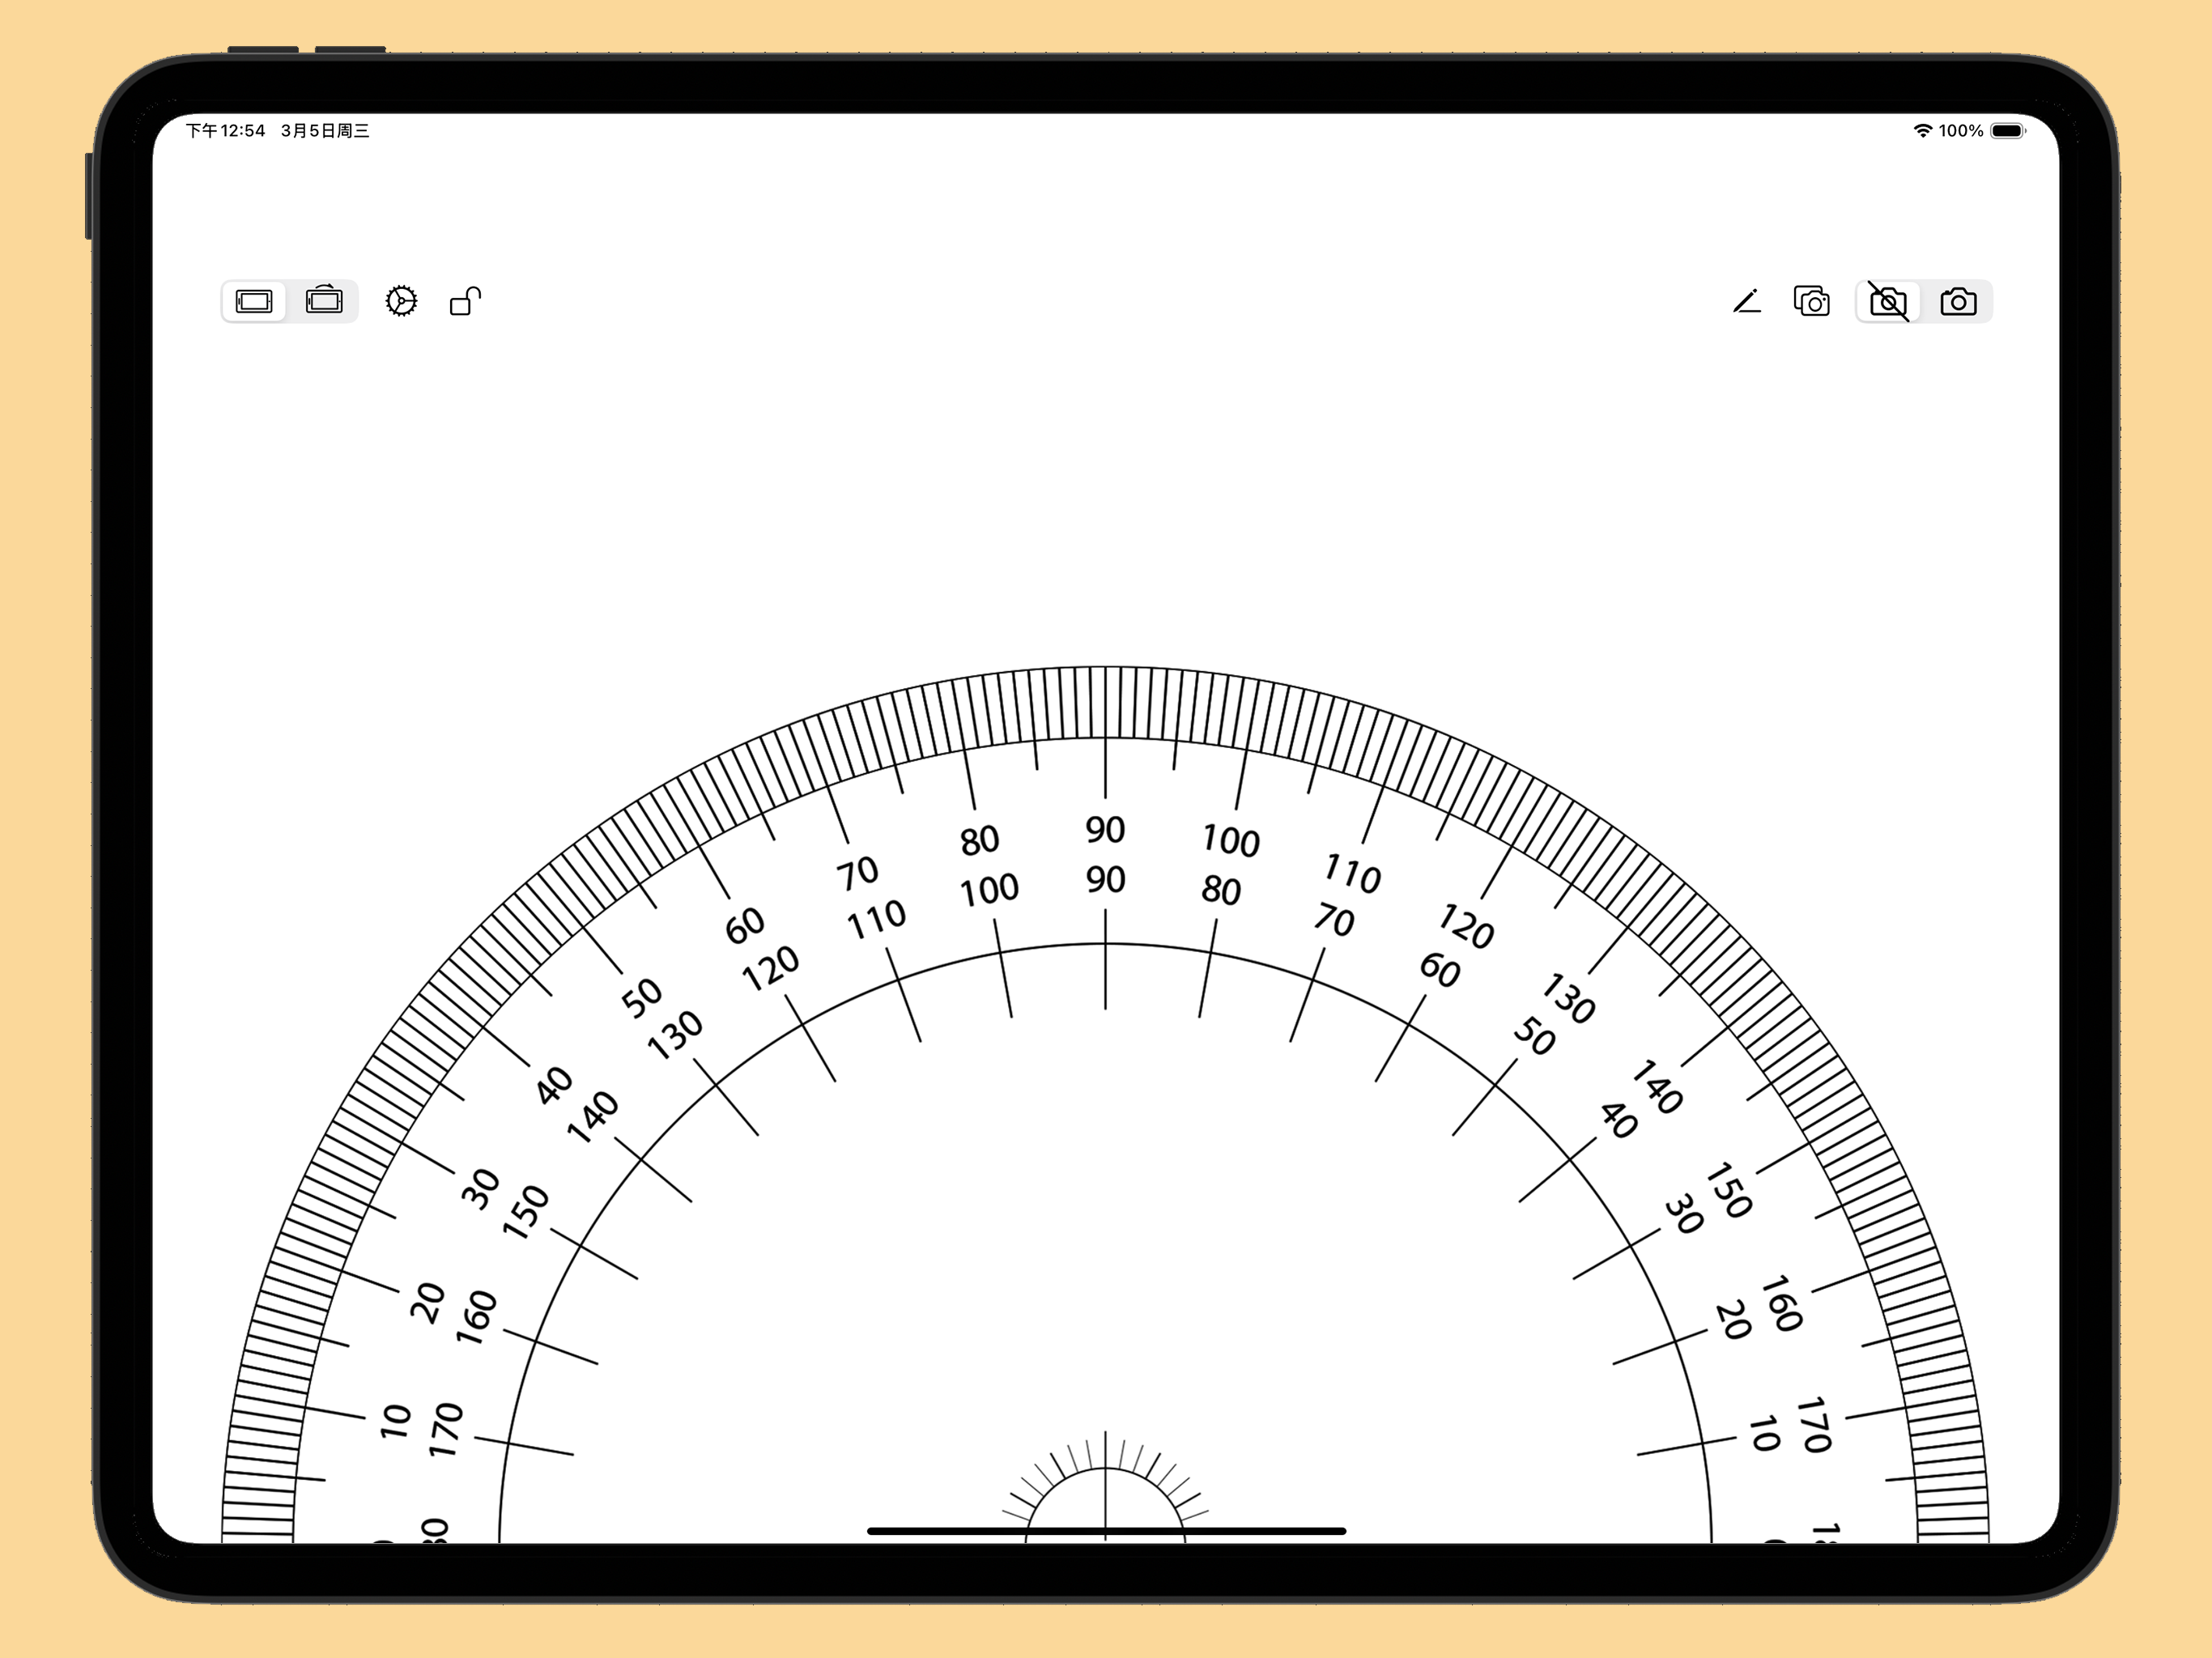Viewport: 2212px width, 1658px height.
Task: Enable the camera background view
Action: (x=1958, y=301)
